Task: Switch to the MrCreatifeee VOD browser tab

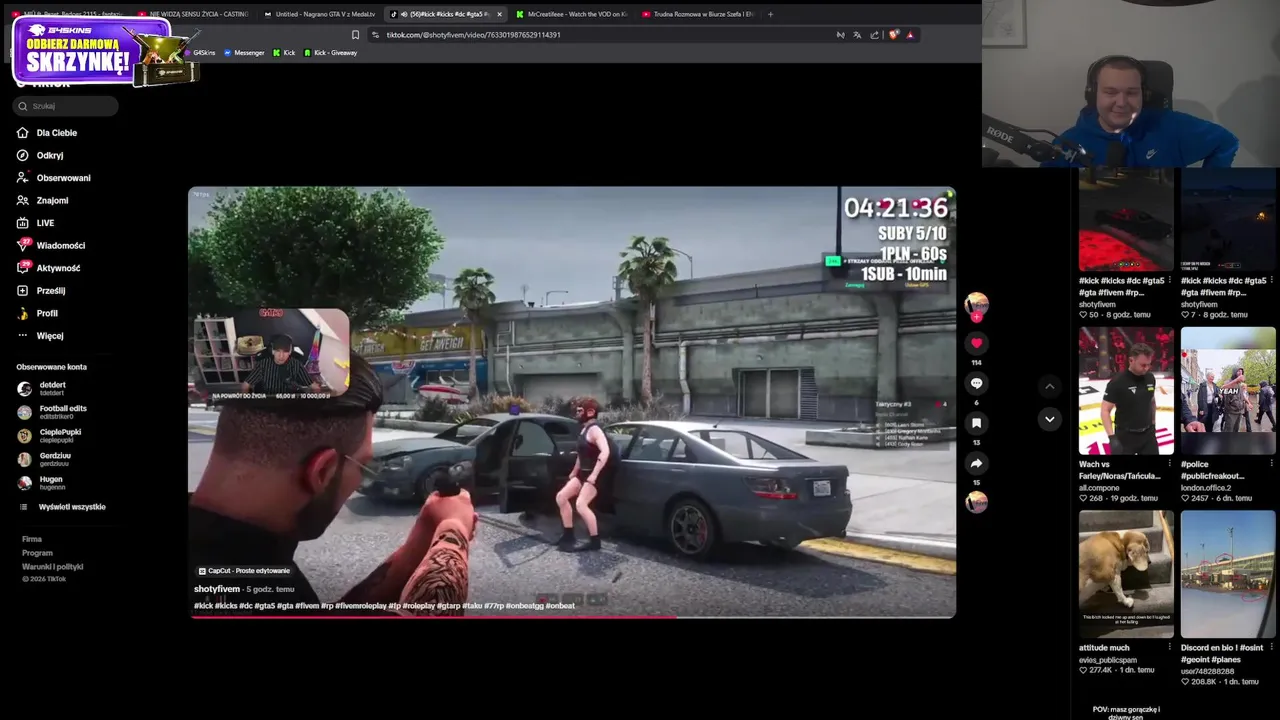Action: pyautogui.click(x=572, y=14)
